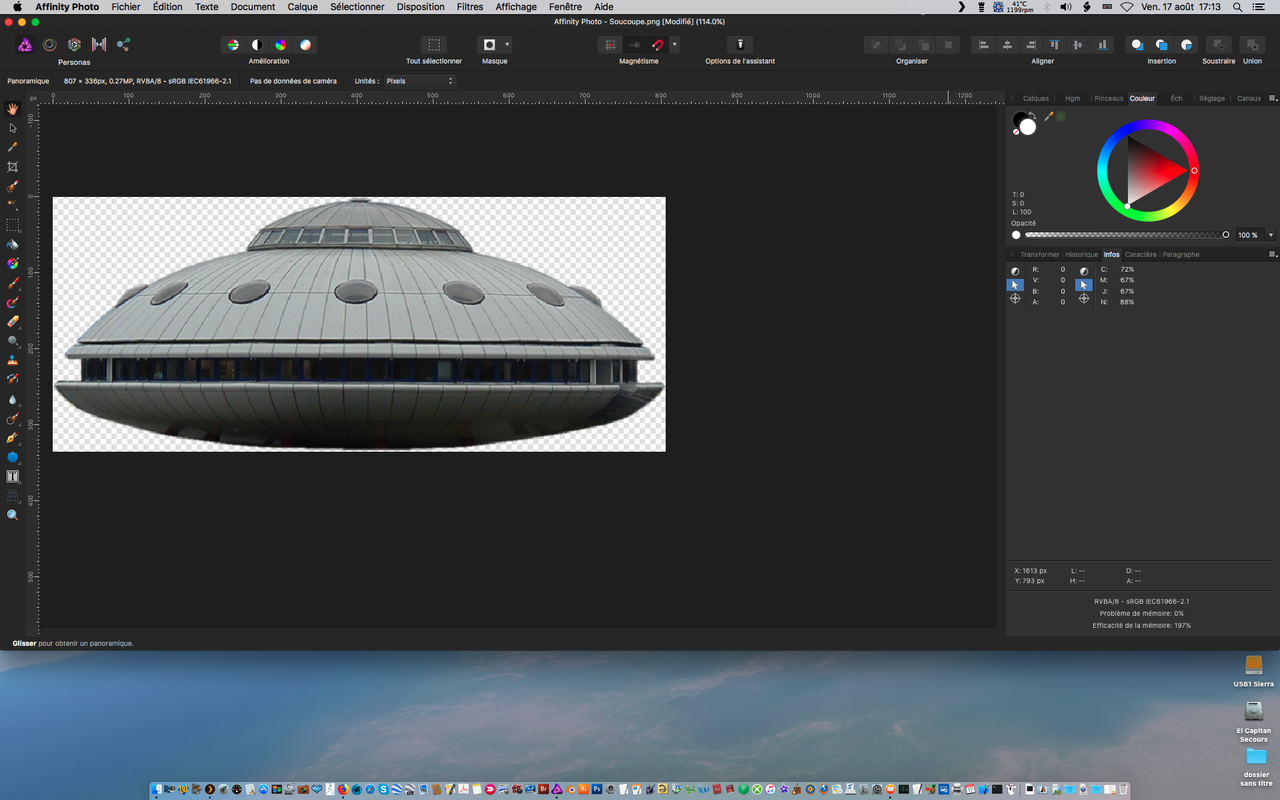1280x800 pixels.
Task: Select the Text tool
Action: click(x=13, y=477)
